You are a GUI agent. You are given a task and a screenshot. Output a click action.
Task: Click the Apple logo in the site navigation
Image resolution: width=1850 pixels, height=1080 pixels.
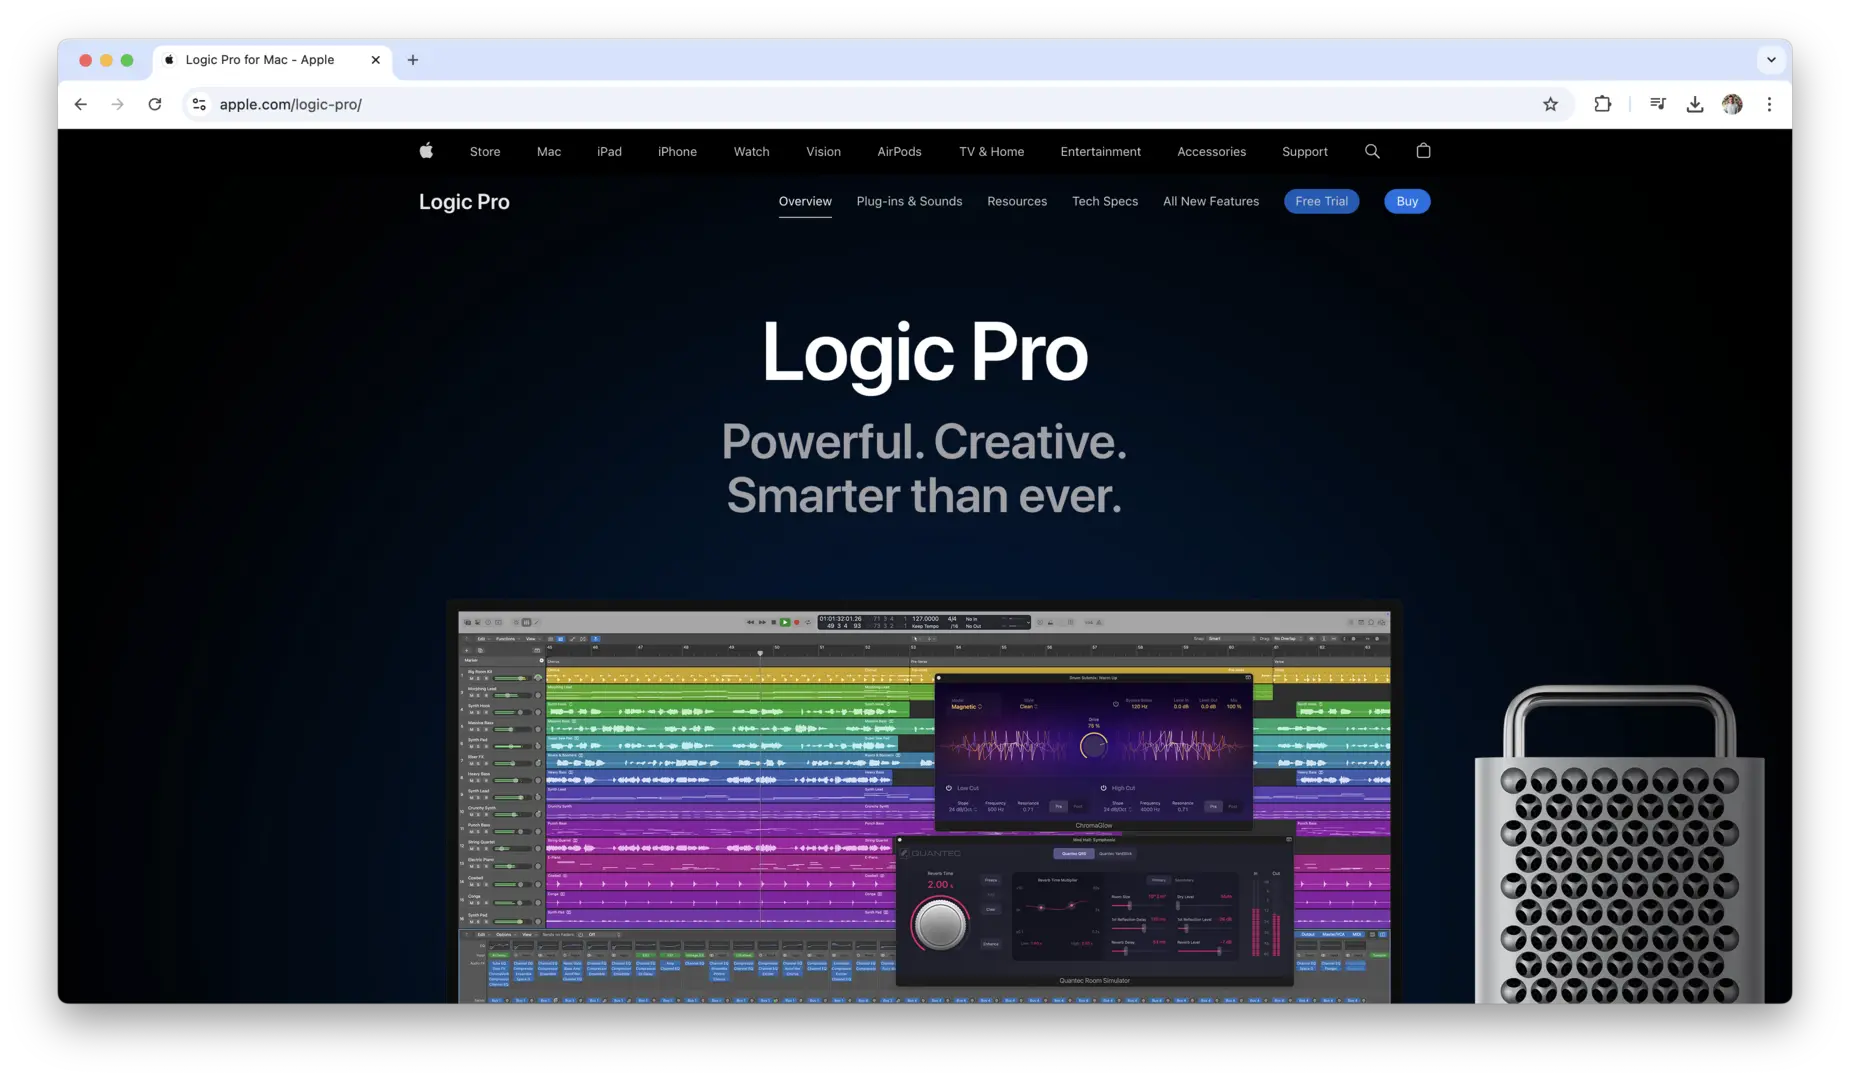click(x=426, y=151)
